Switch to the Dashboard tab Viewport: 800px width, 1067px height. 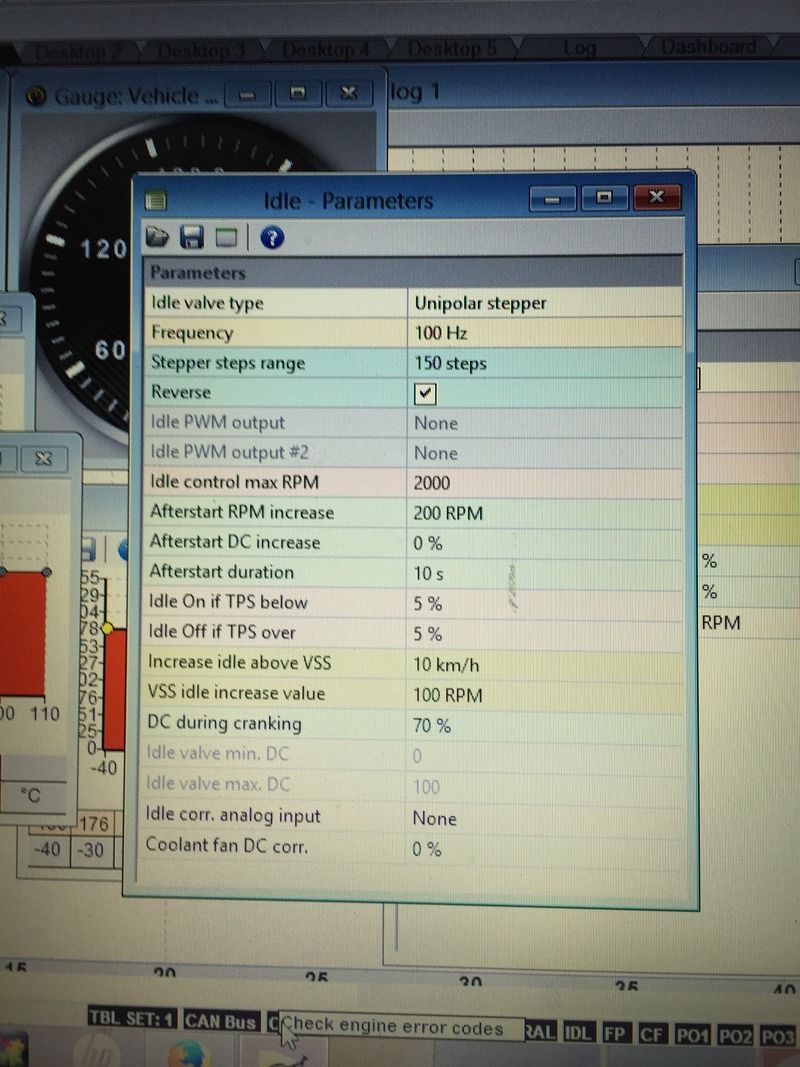click(707, 47)
